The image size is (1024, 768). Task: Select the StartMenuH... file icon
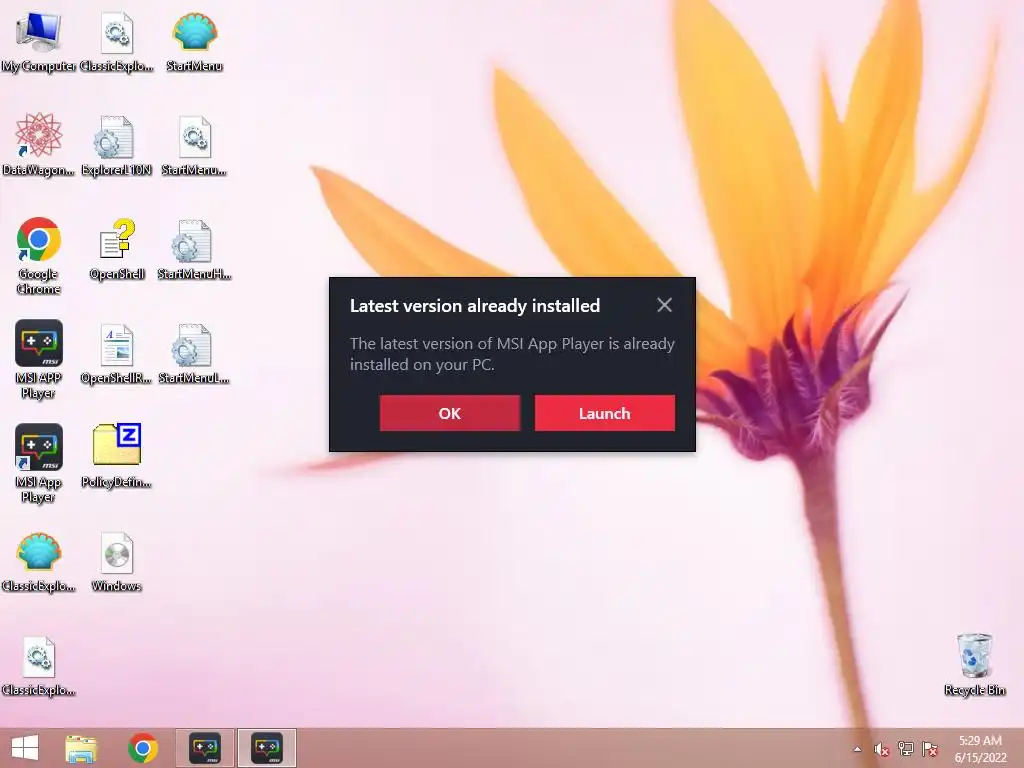click(194, 249)
